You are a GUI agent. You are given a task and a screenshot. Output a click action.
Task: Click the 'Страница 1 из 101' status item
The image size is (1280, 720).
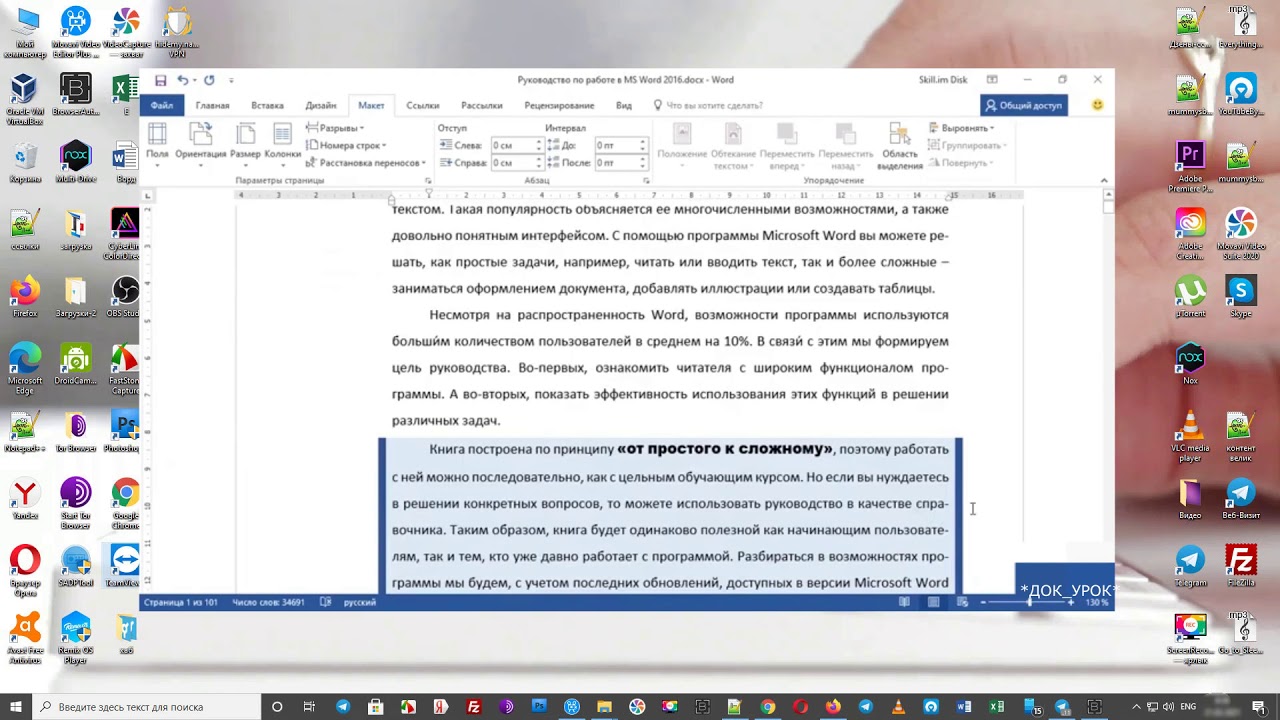181,602
